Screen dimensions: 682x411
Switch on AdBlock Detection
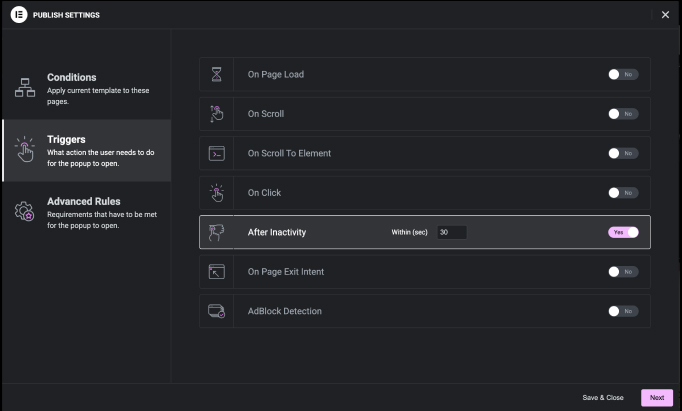coord(622,311)
